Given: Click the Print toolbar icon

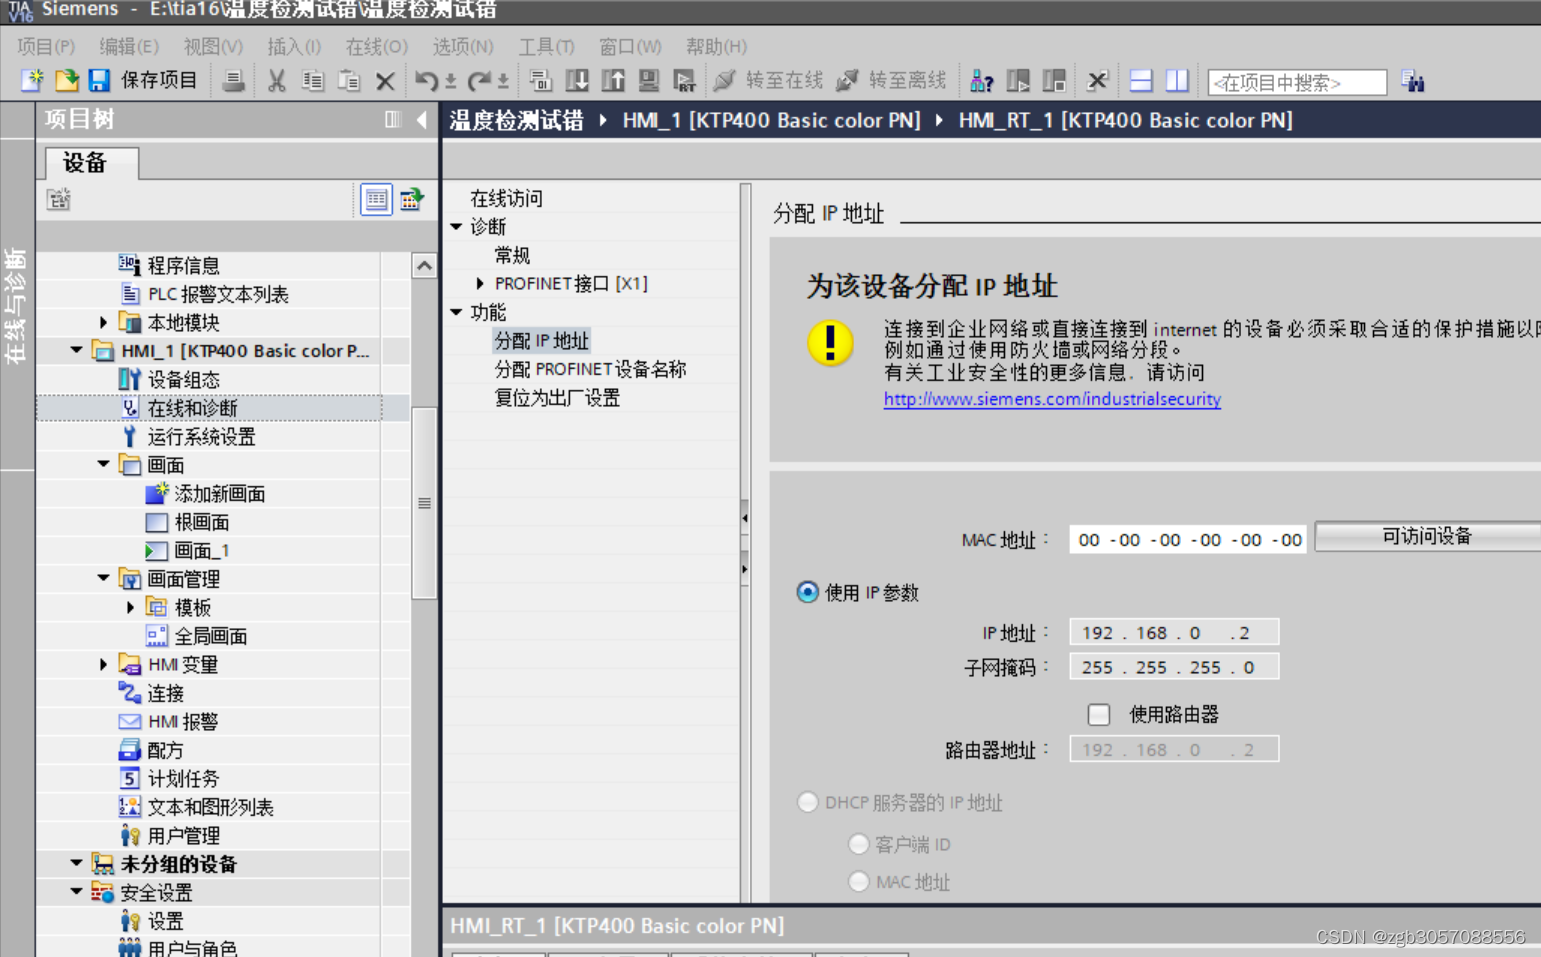Looking at the screenshot, I should pos(233,81).
